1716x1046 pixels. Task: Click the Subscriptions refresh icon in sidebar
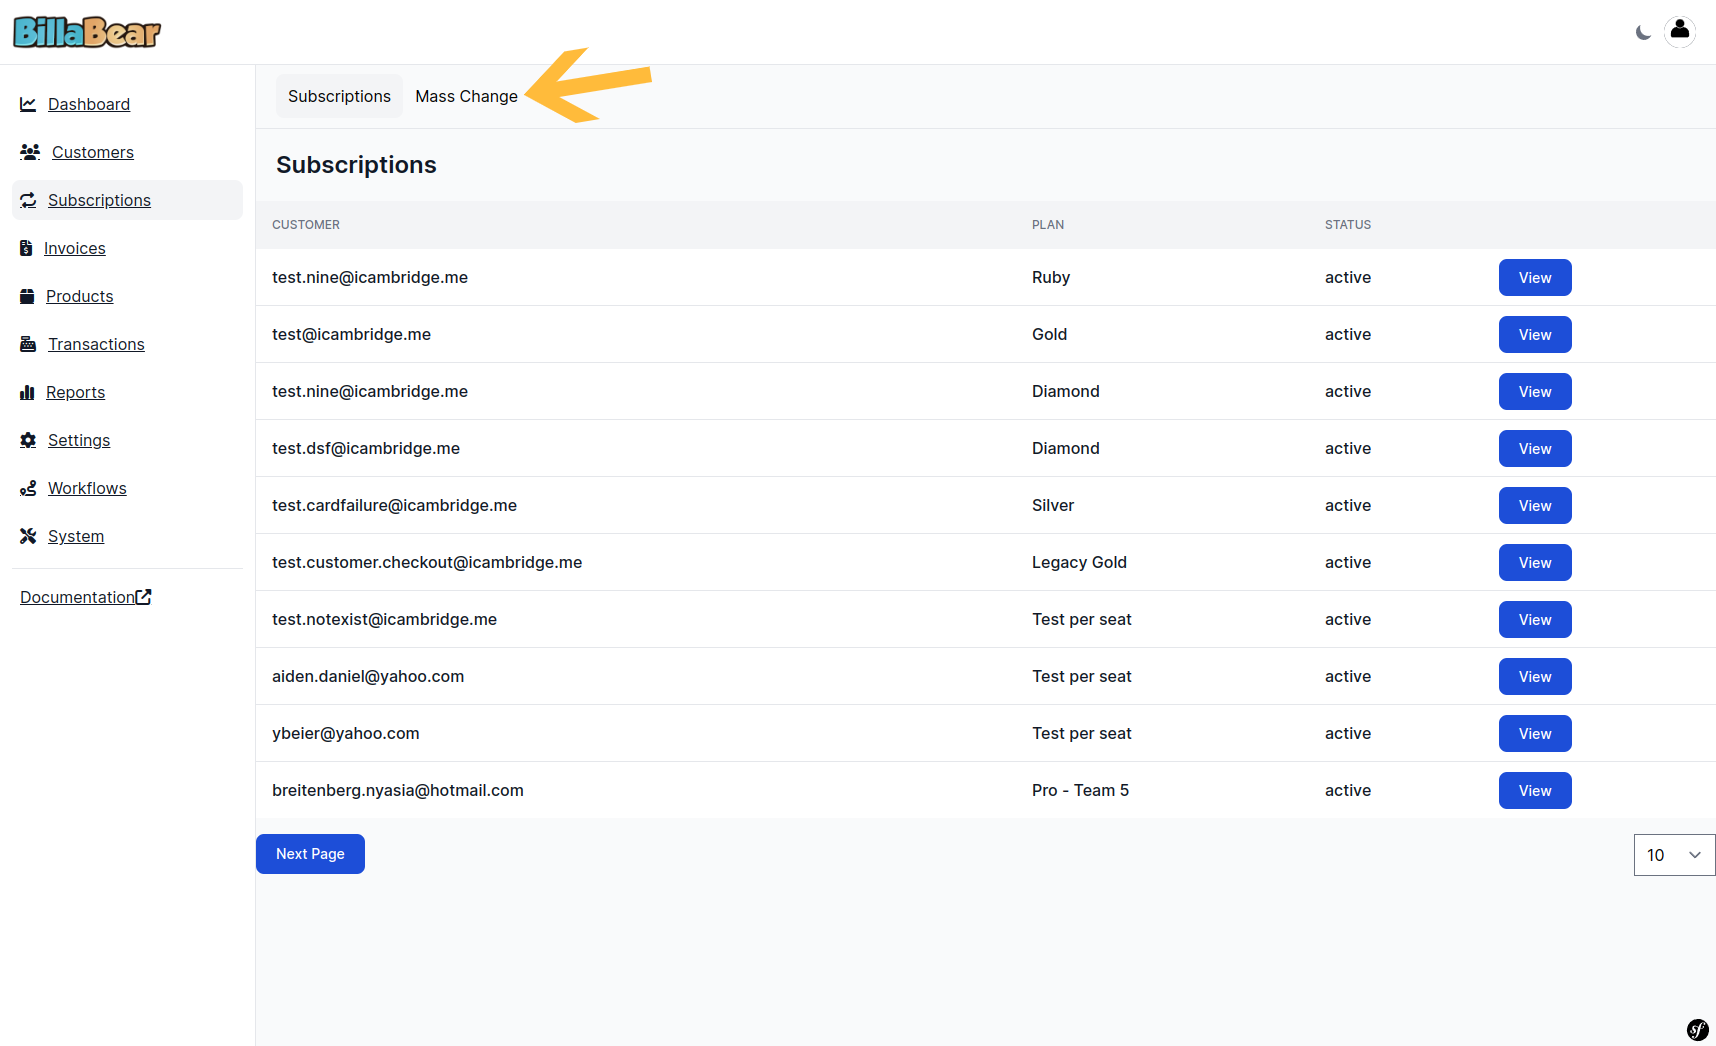click(x=28, y=200)
